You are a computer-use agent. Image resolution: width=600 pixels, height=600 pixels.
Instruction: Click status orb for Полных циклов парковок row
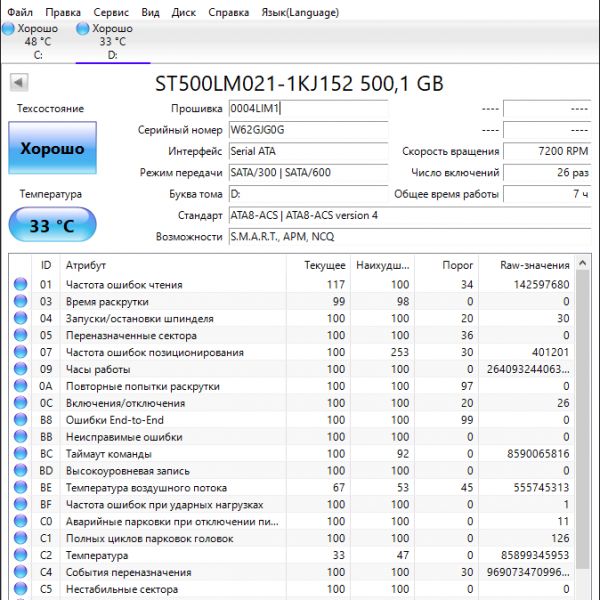[20, 538]
